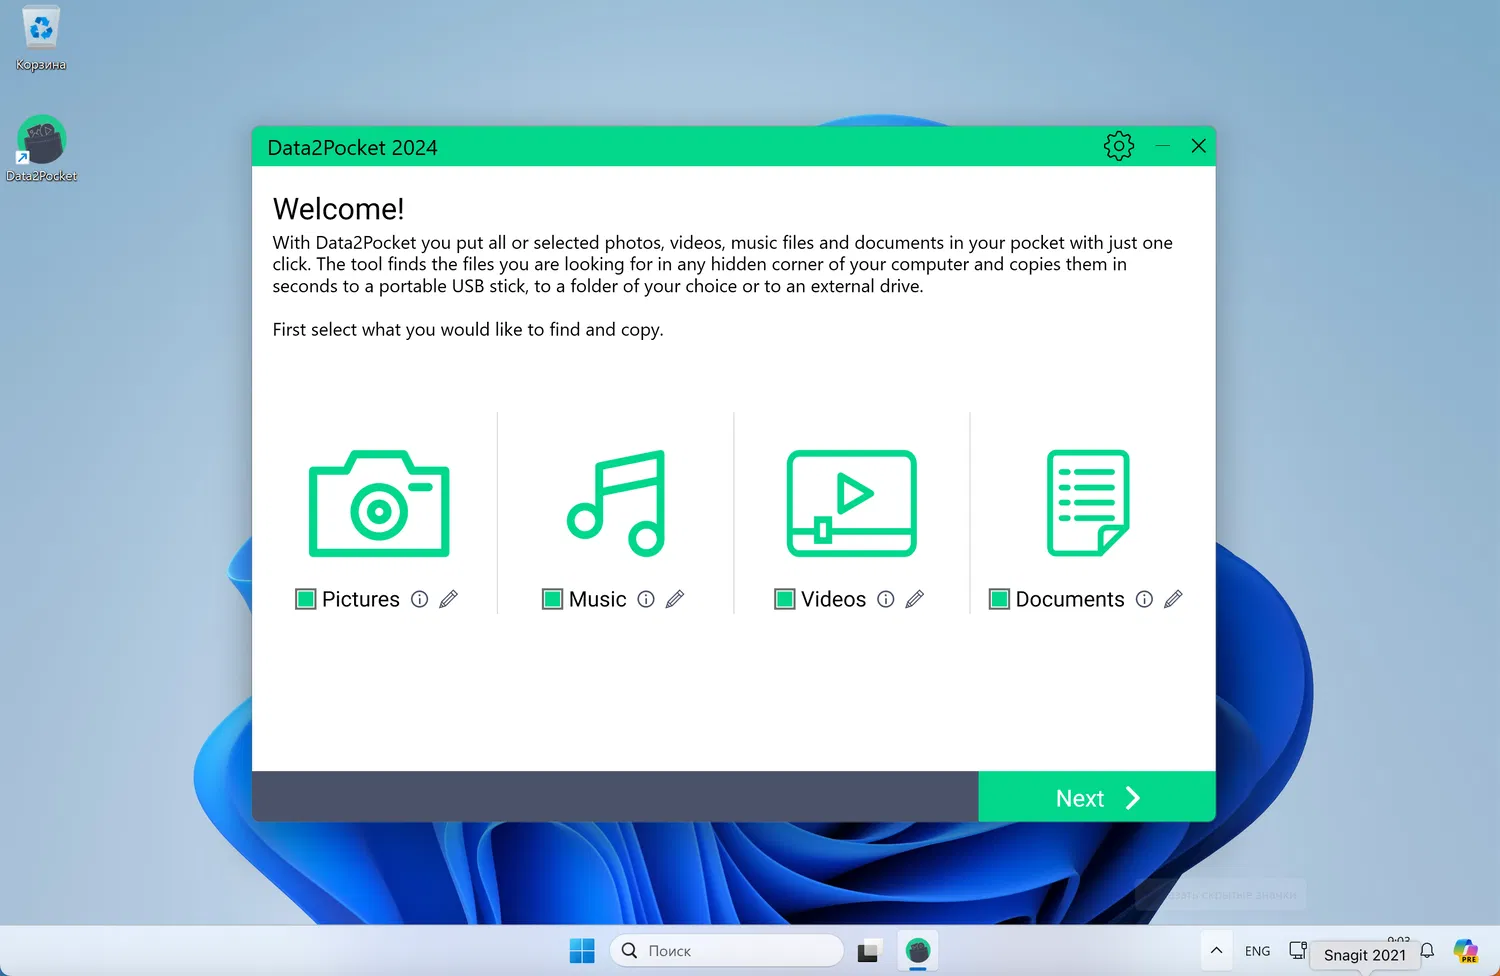
Task: Select the Data2Pocket desktop shortcut
Action: (x=41, y=149)
